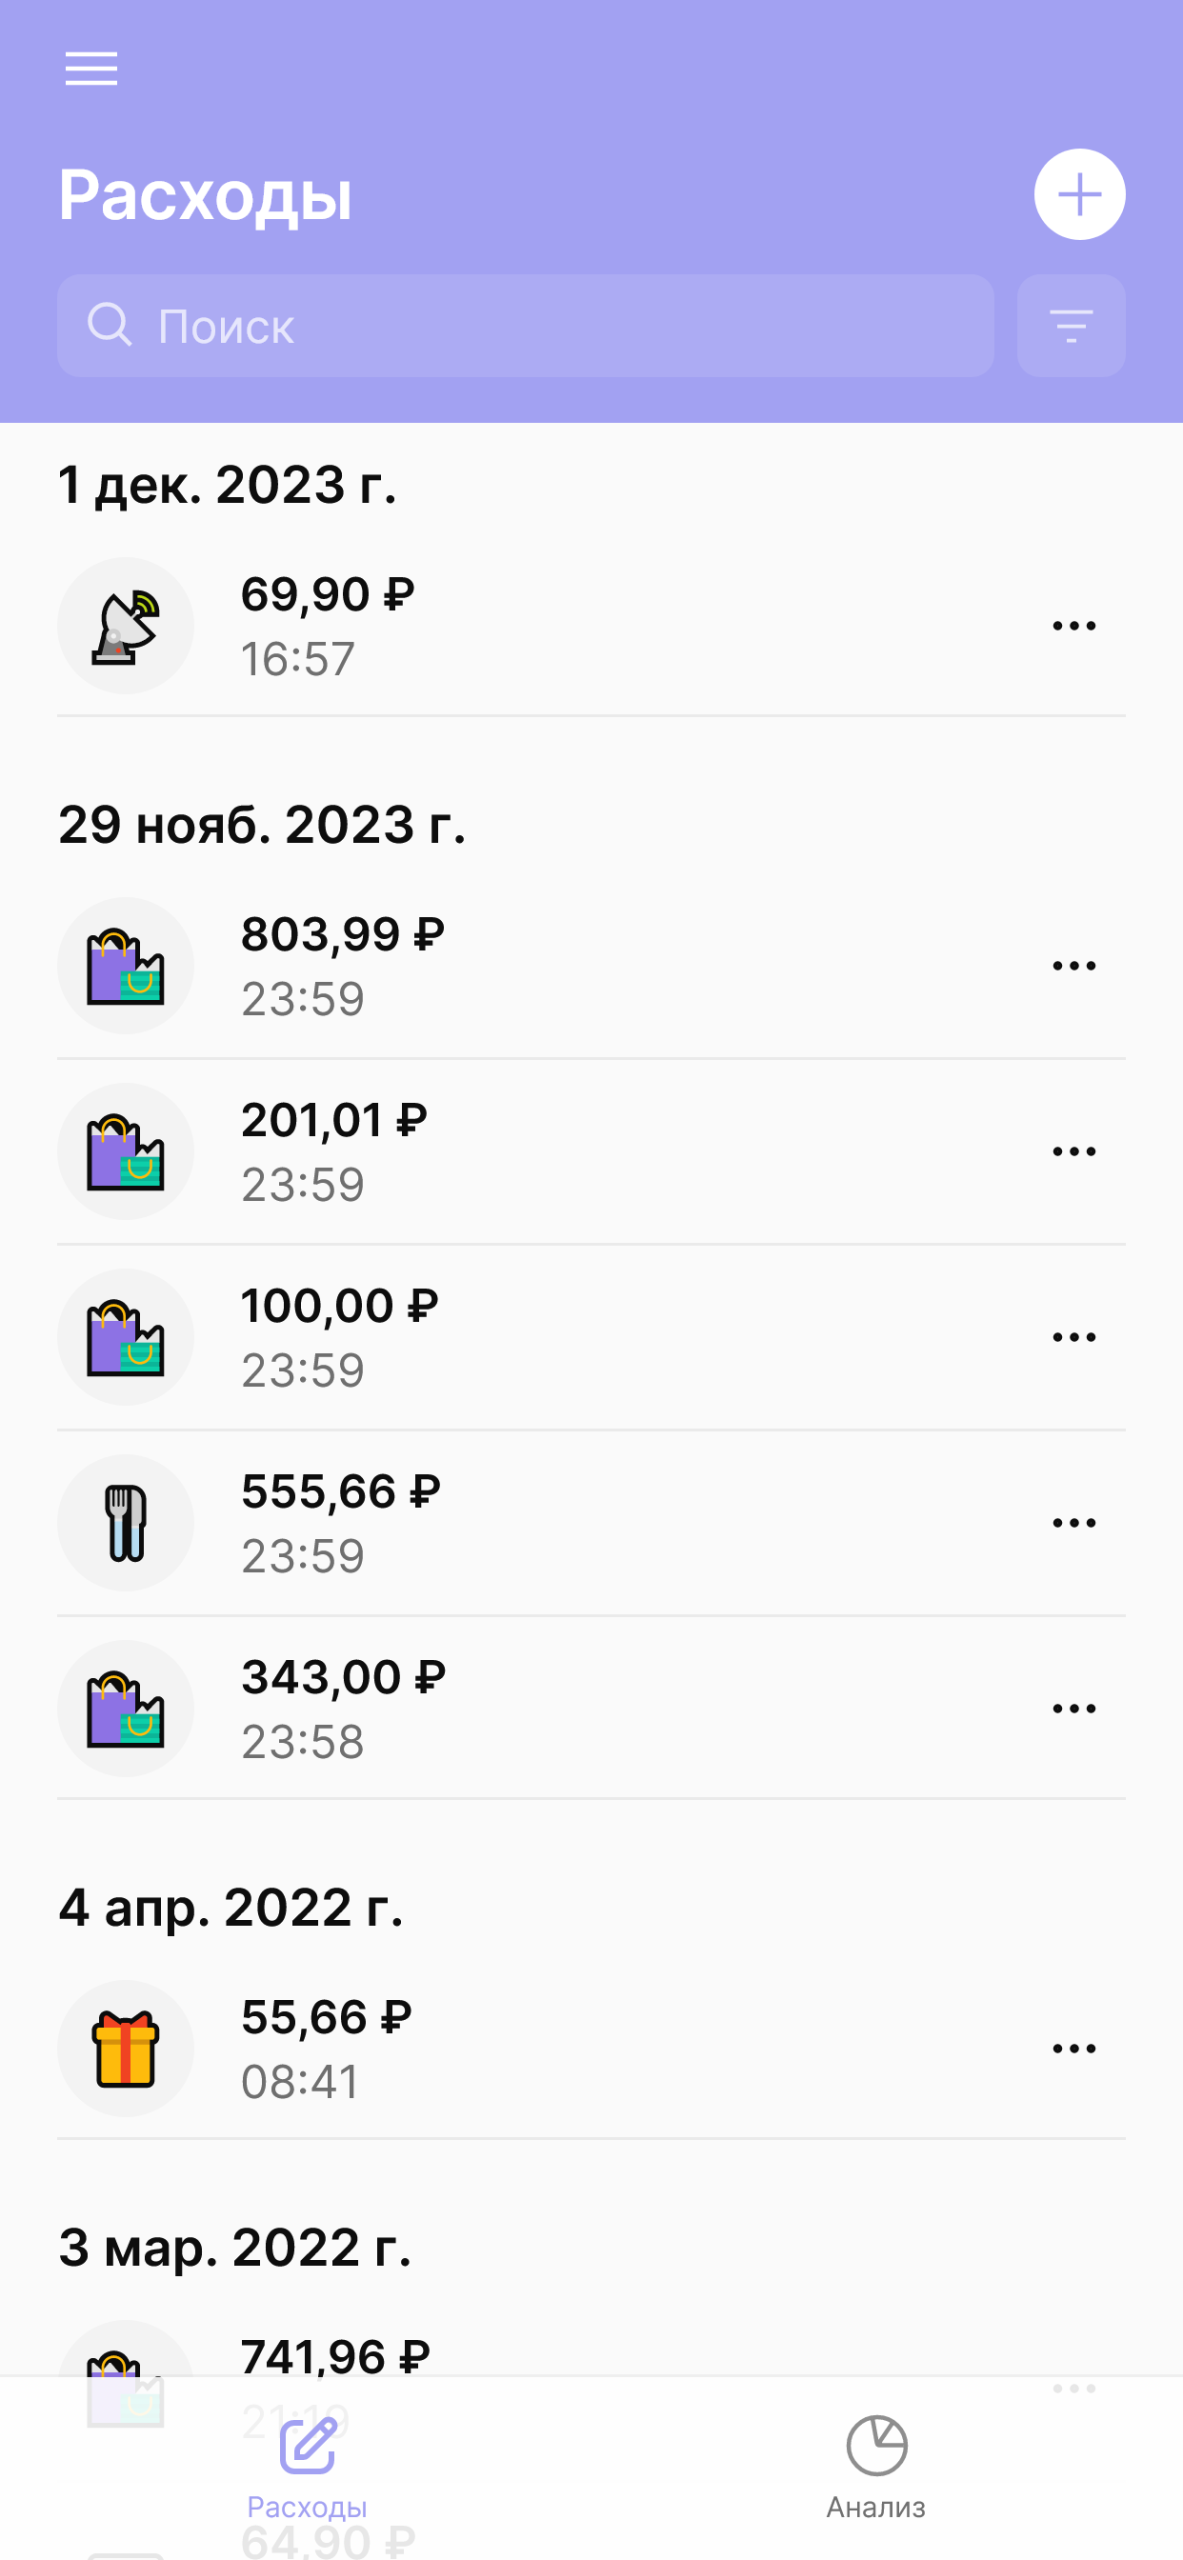Open the 100,00 ₽ expense entry

pos(591,1338)
